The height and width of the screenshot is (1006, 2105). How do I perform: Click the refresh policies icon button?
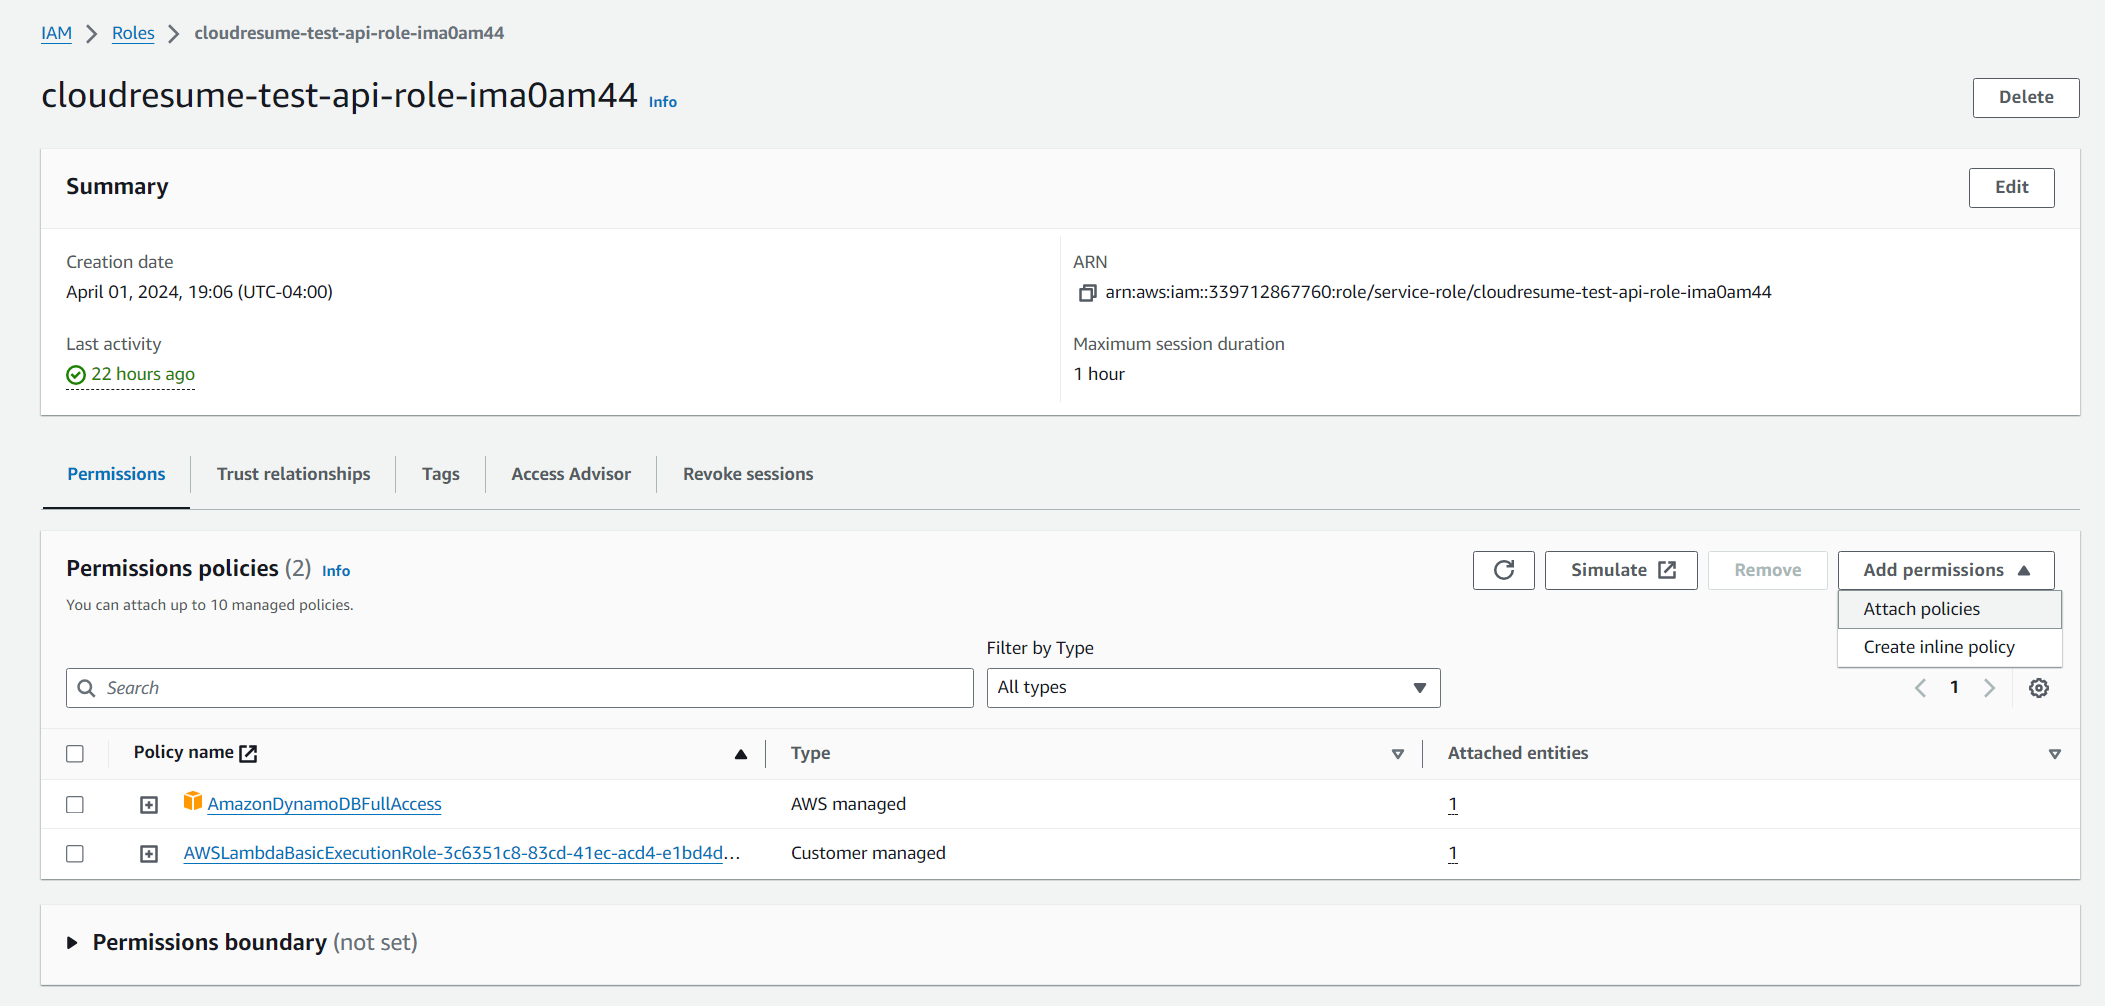[x=1503, y=570]
